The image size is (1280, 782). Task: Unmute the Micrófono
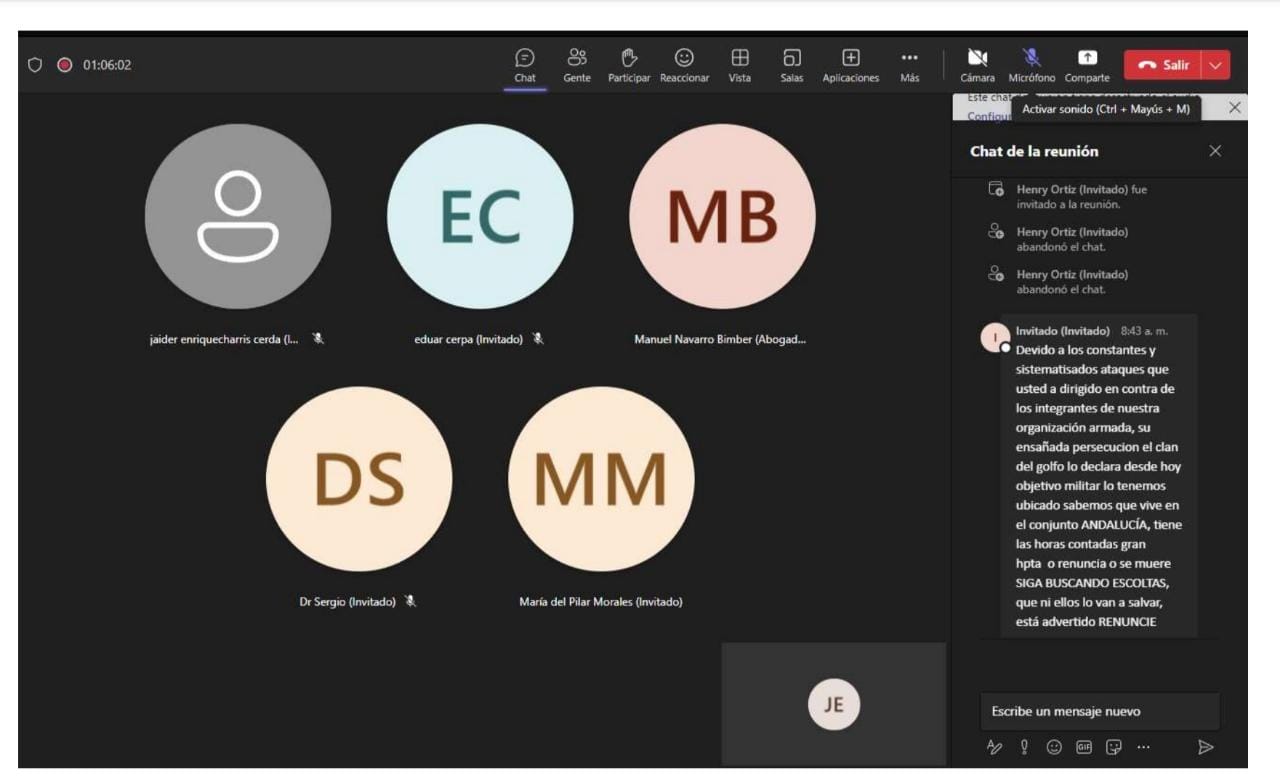(1031, 65)
